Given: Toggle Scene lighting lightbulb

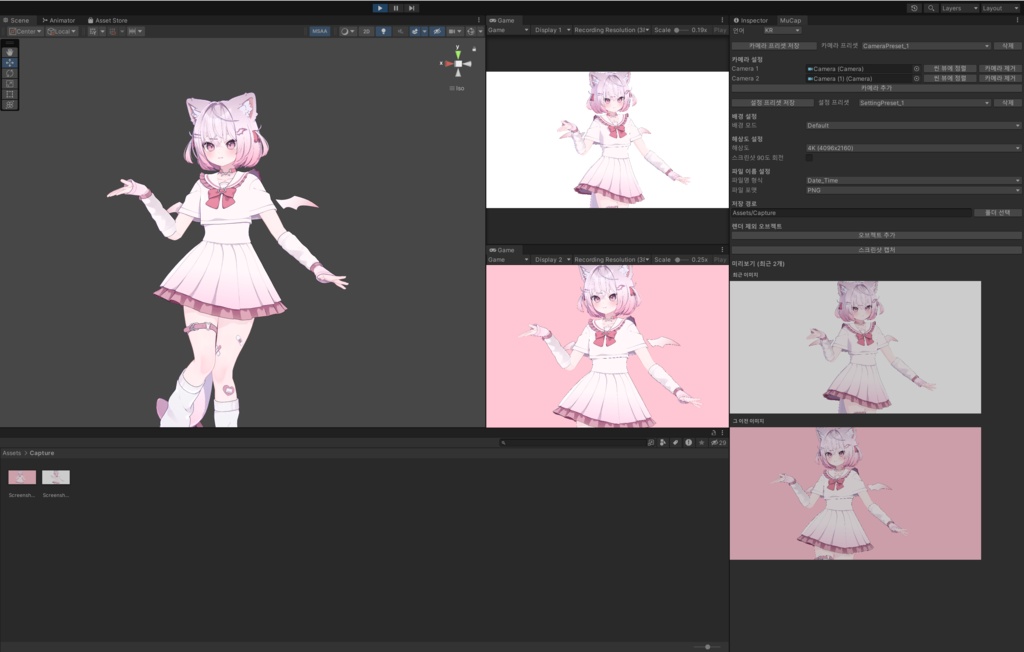Looking at the screenshot, I should [383, 31].
